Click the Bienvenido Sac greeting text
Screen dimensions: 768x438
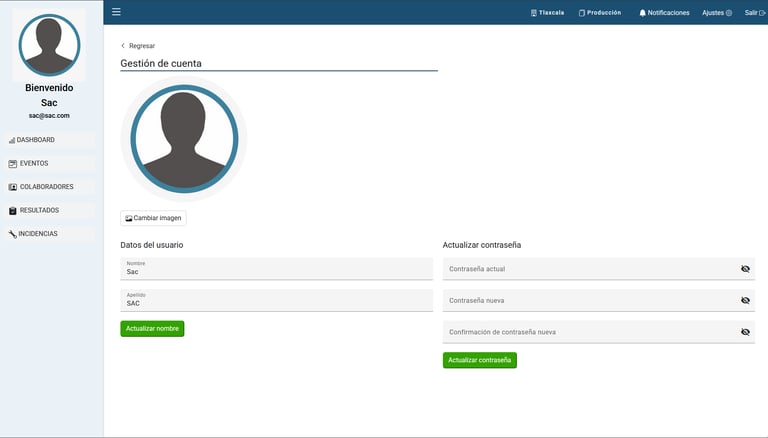pos(49,95)
